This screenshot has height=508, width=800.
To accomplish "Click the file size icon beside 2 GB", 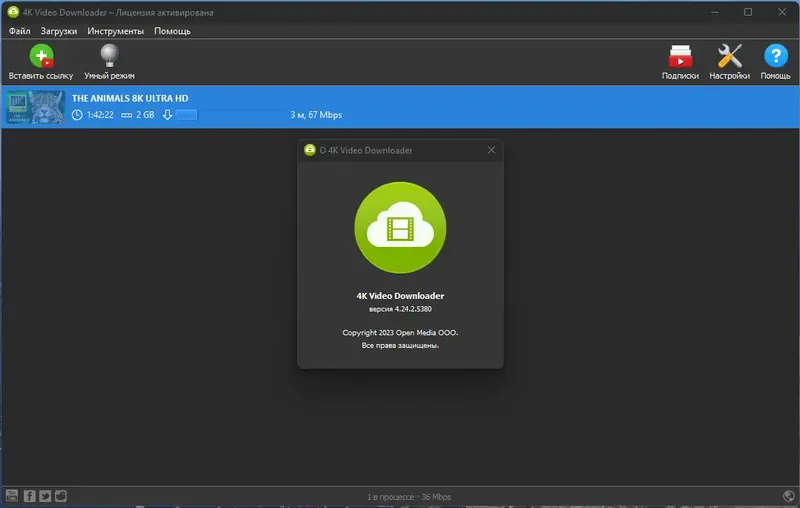I will point(127,115).
